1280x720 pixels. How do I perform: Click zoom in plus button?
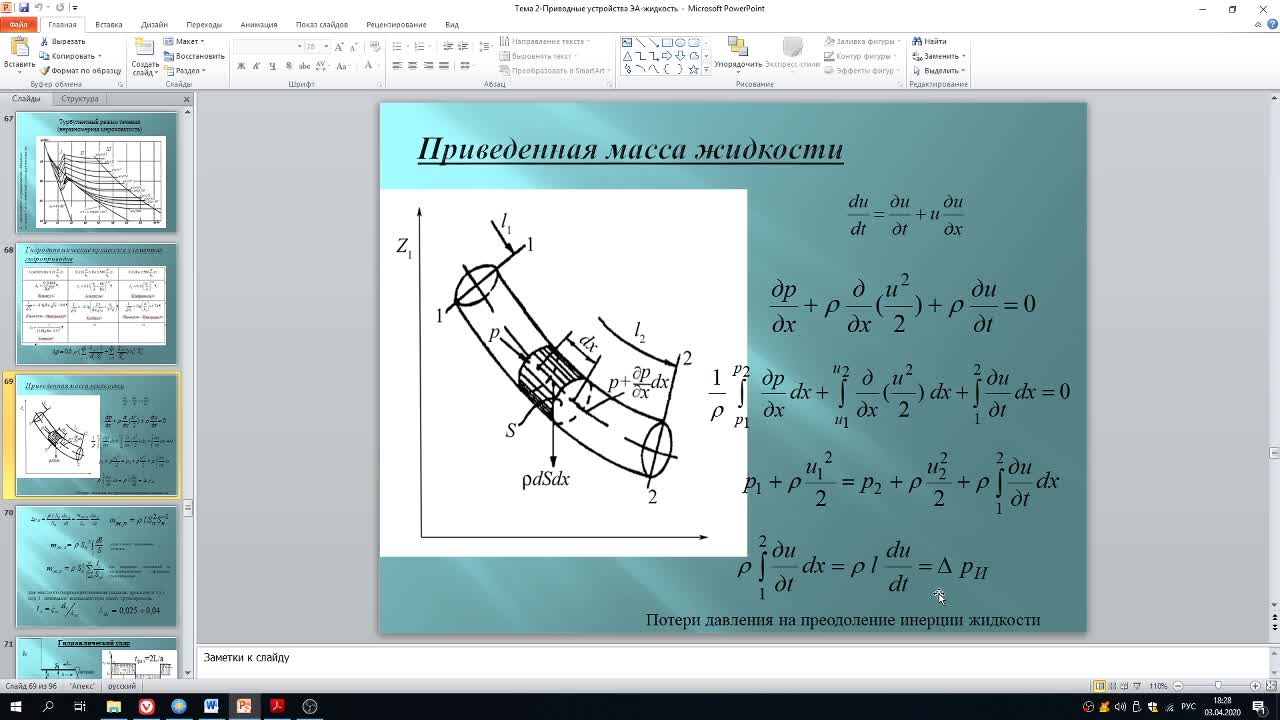click(x=1256, y=686)
